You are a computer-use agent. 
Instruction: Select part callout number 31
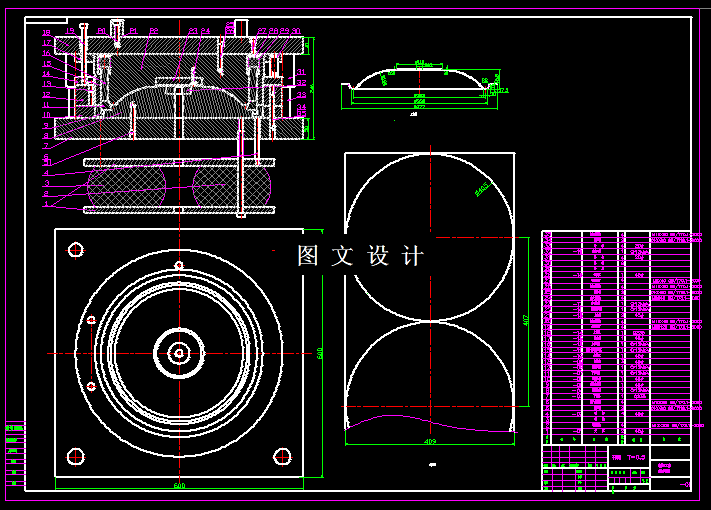click(301, 72)
